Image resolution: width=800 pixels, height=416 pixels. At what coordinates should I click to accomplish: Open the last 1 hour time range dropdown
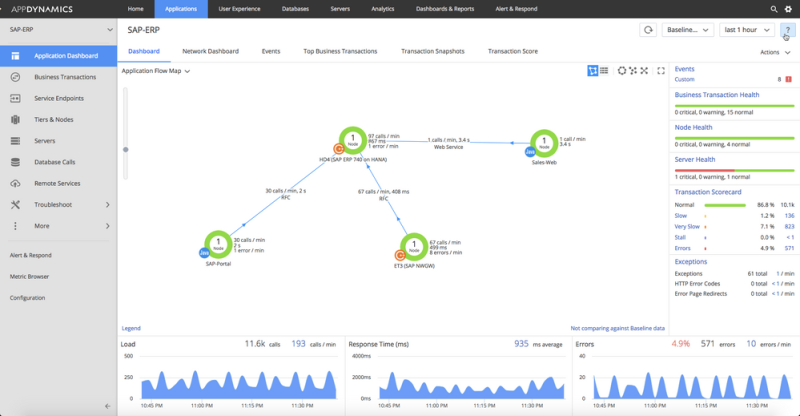click(x=746, y=30)
